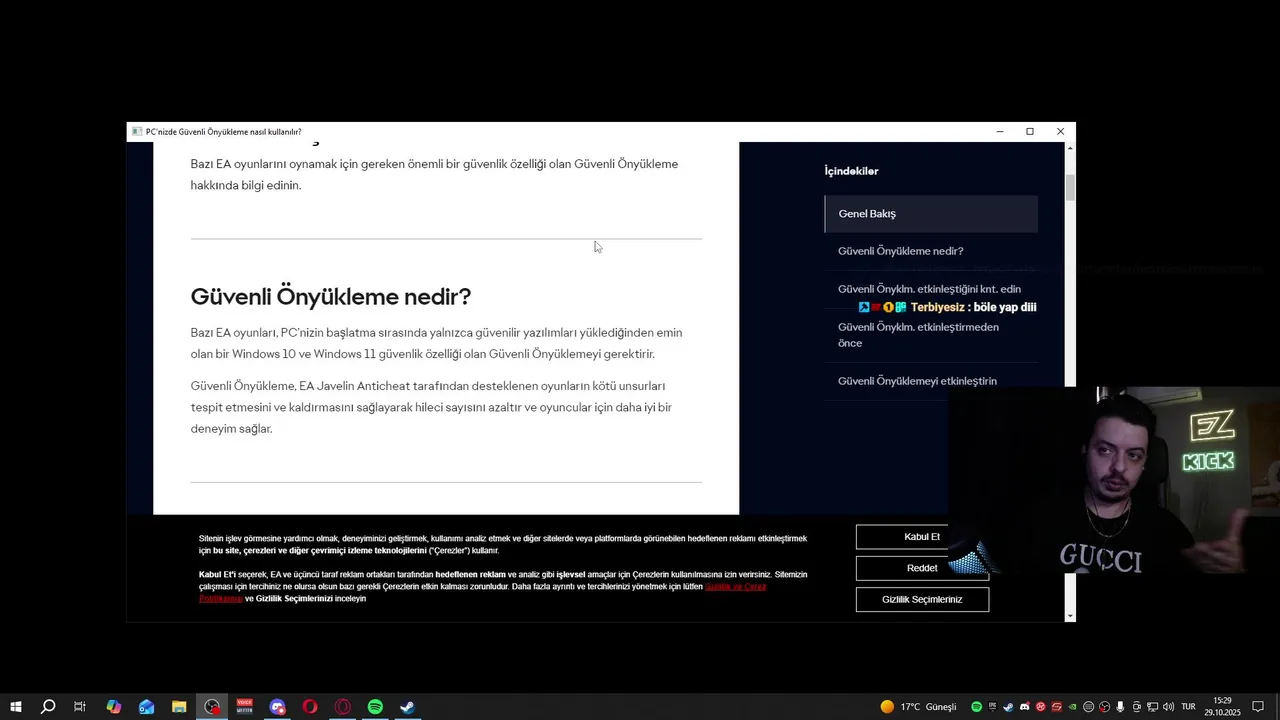Go to Güvenli Önyüklemeyi etkinleştirin section
Viewport: 1280px width, 720px height.
coord(917,381)
